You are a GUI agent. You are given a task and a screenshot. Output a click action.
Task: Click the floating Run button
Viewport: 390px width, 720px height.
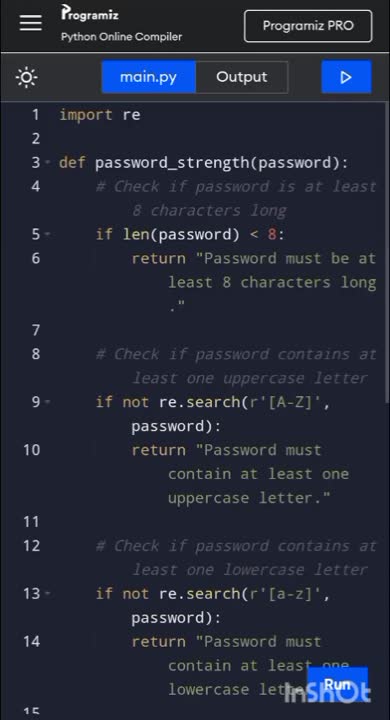click(x=338, y=684)
